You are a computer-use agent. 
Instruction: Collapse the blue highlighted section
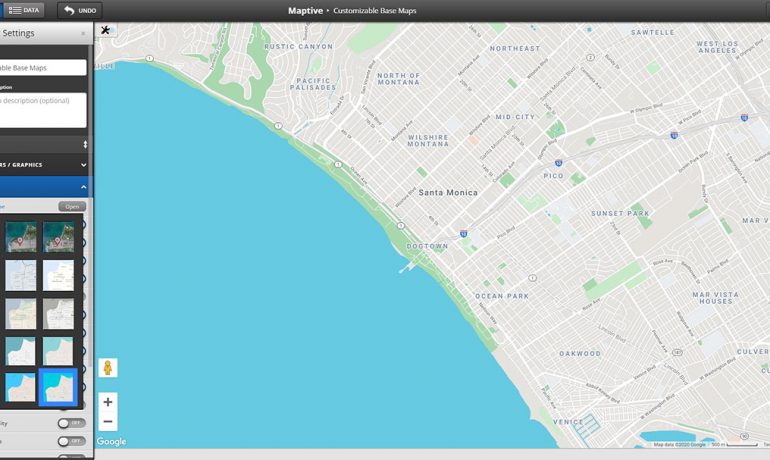83,187
